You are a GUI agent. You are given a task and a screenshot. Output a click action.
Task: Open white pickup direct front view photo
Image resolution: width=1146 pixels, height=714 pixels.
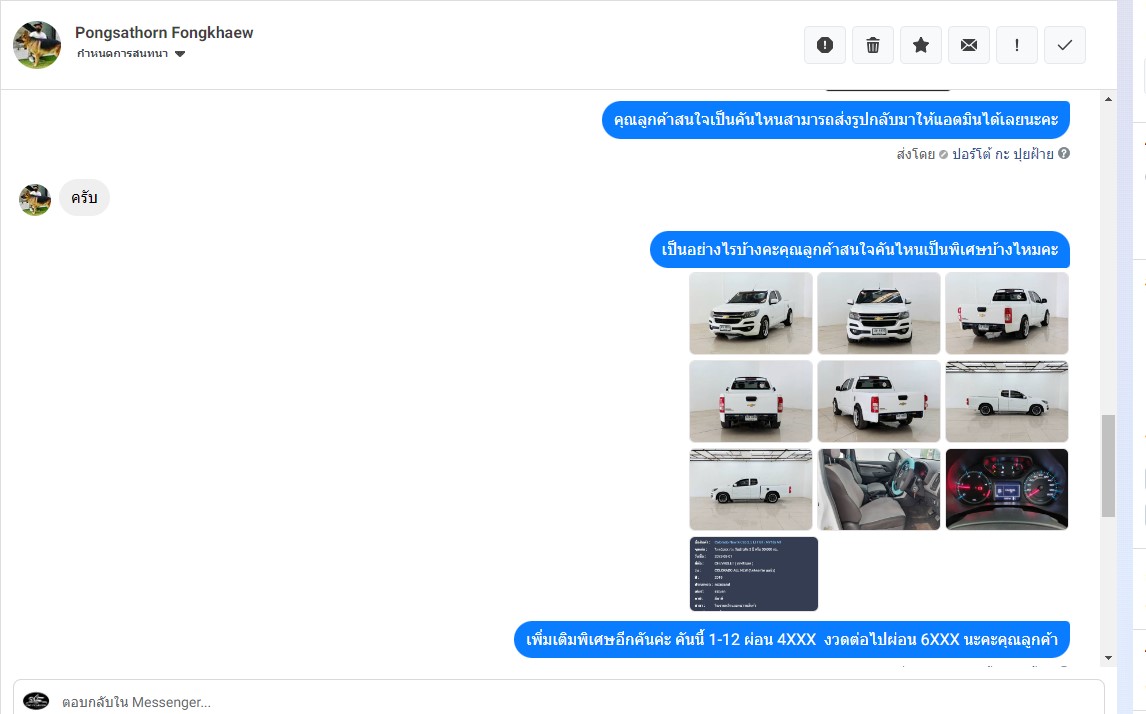pos(879,314)
